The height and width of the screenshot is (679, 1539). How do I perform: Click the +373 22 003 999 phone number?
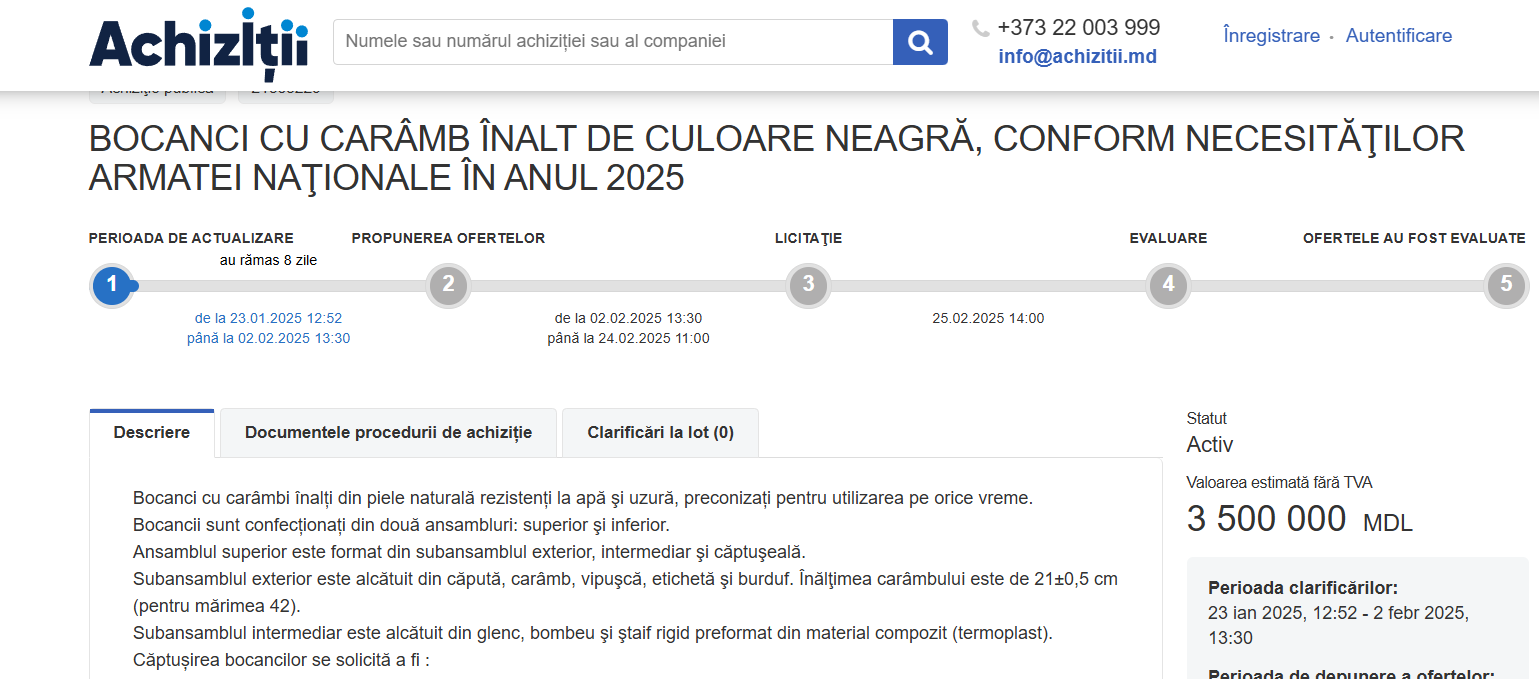[1078, 27]
